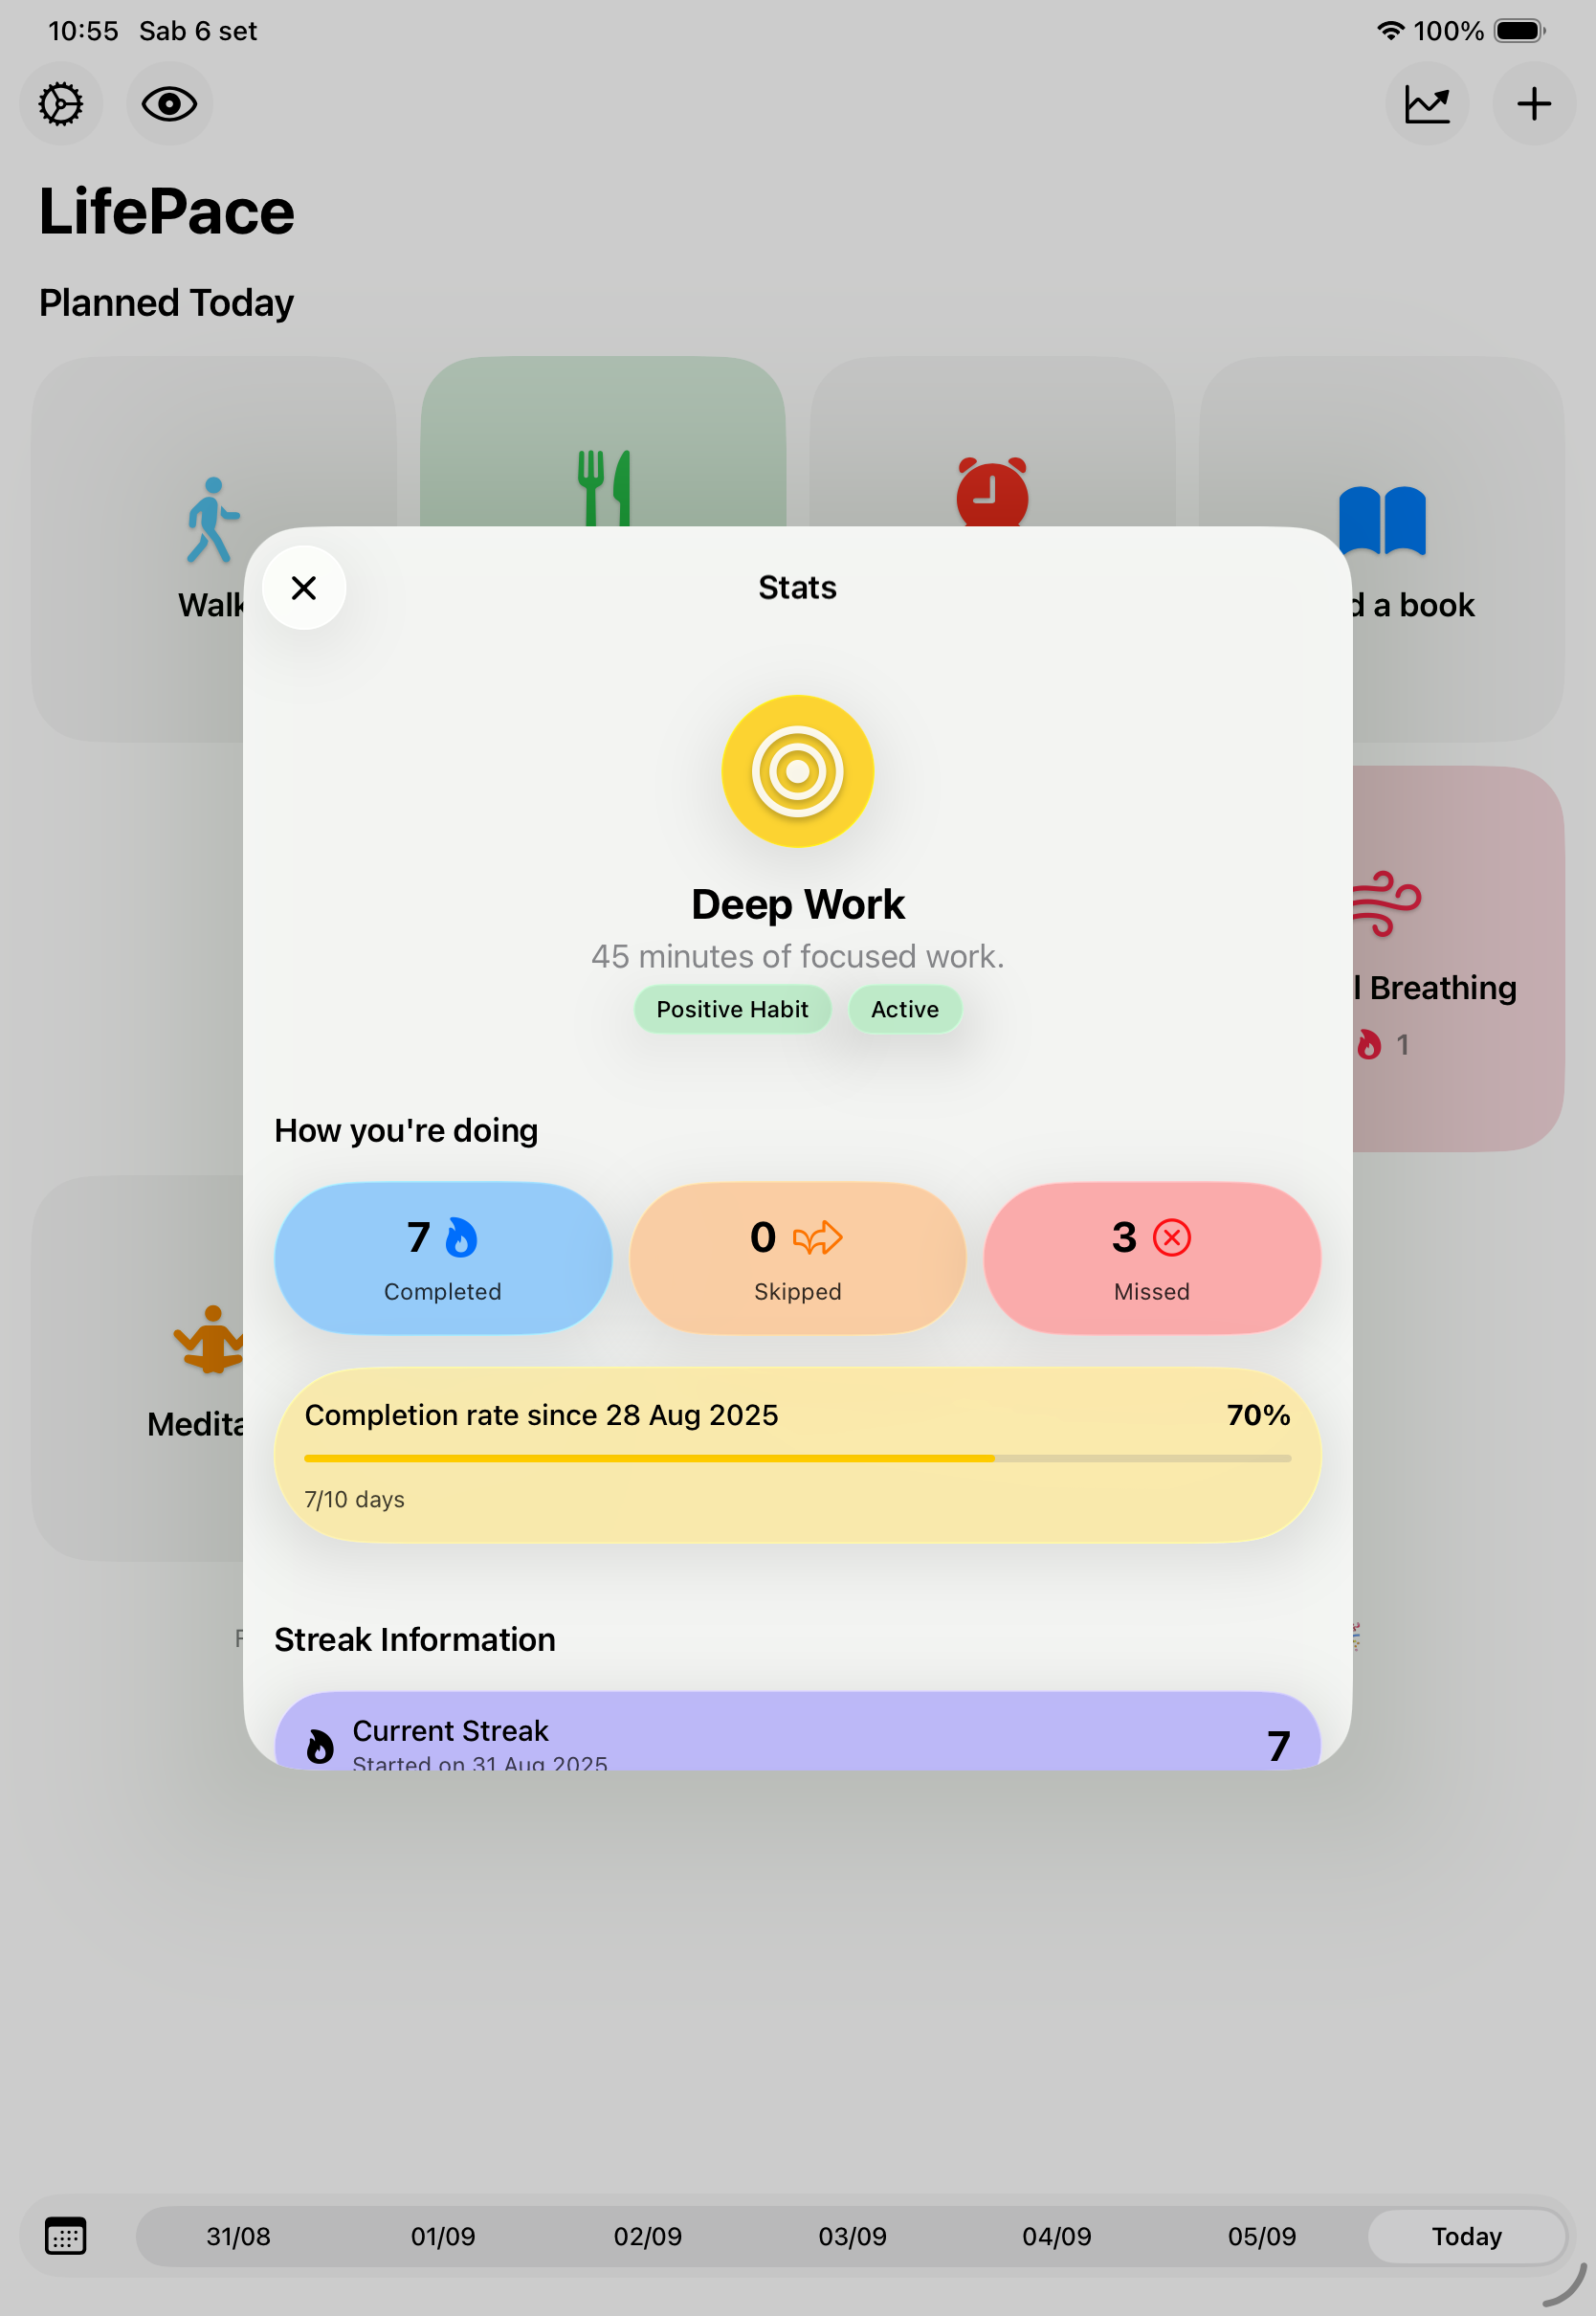The width and height of the screenshot is (1596, 2316).
Task: Tap the red alarm clock icon
Action: coord(992,491)
